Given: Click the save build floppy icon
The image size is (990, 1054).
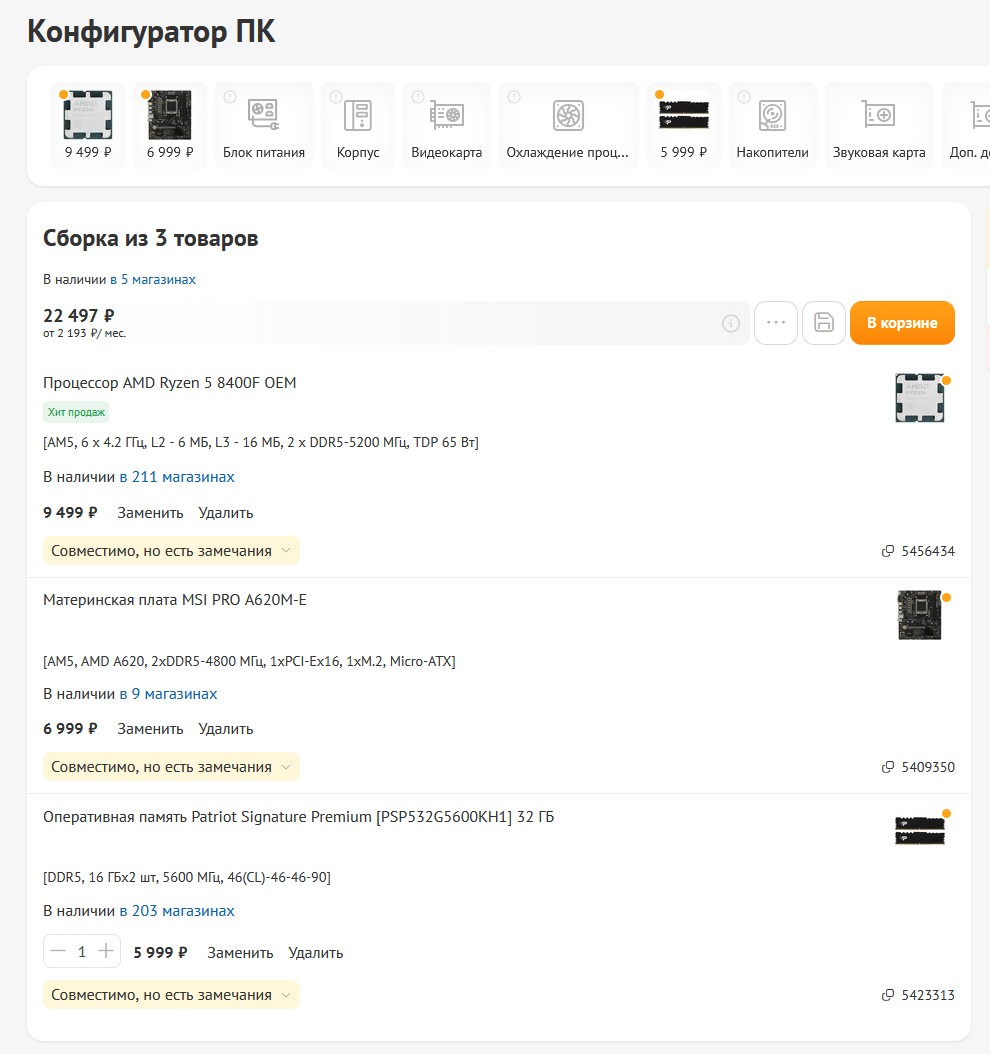Looking at the screenshot, I should point(824,323).
